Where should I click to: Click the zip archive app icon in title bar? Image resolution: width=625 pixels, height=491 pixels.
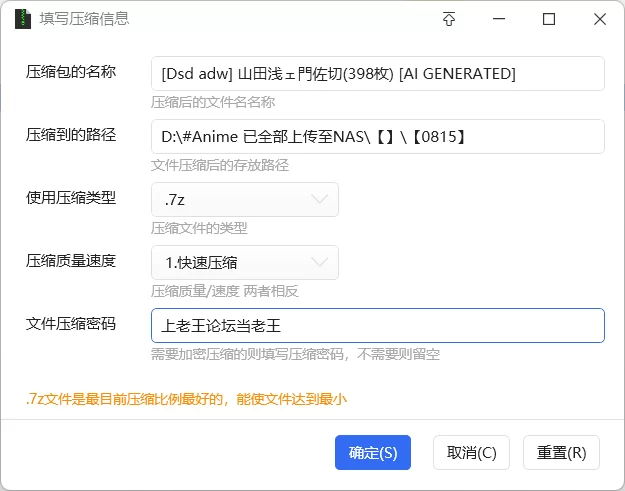click(x=23, y=19)
